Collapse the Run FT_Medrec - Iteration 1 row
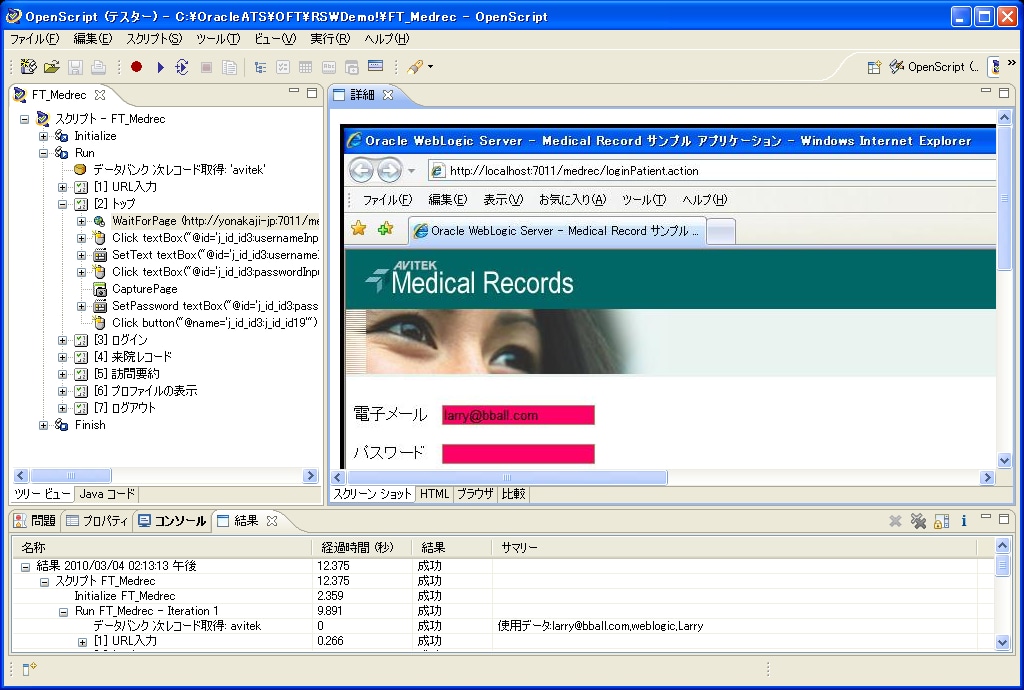Viewport: 1024px width, 690px height. [63, 612]
